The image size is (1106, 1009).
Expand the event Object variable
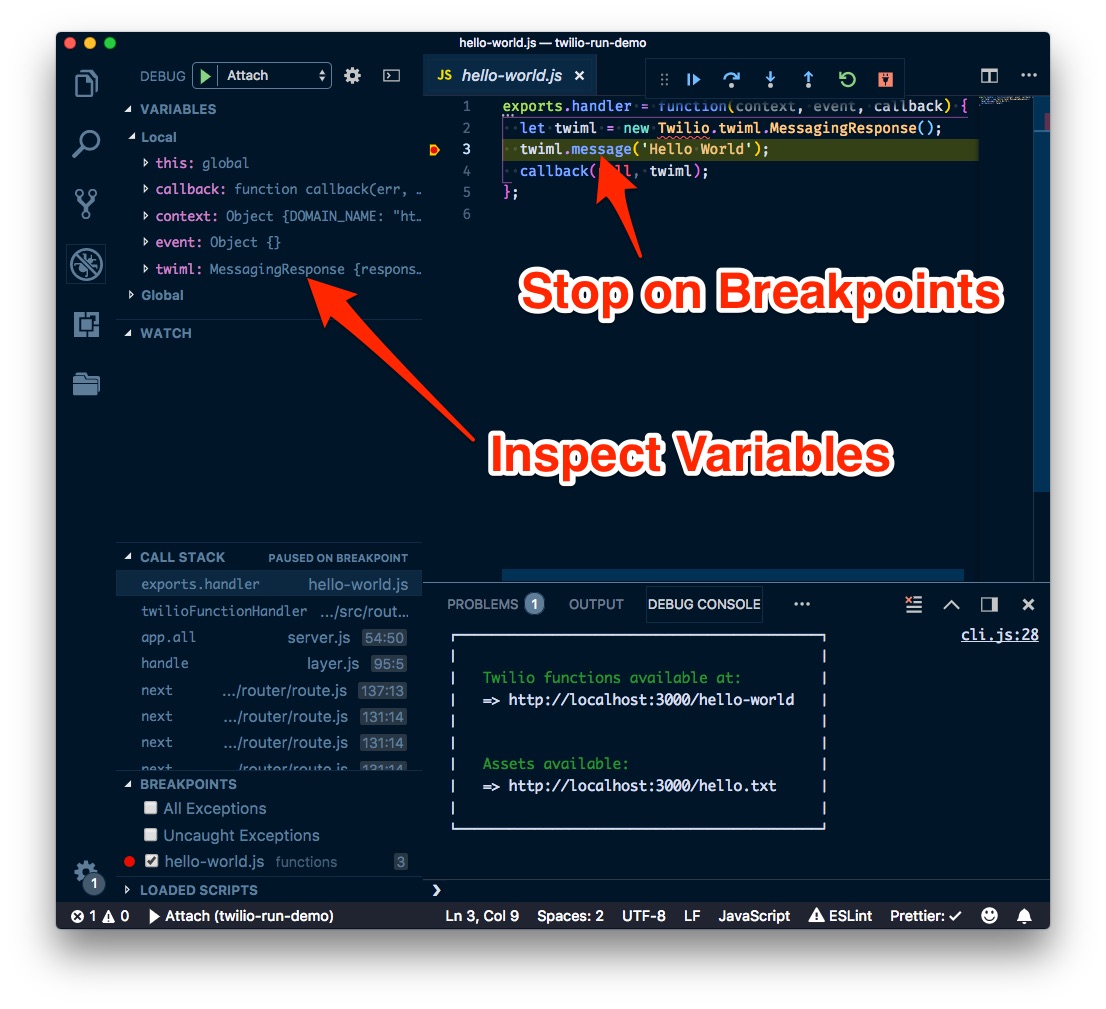click(145, 242)
